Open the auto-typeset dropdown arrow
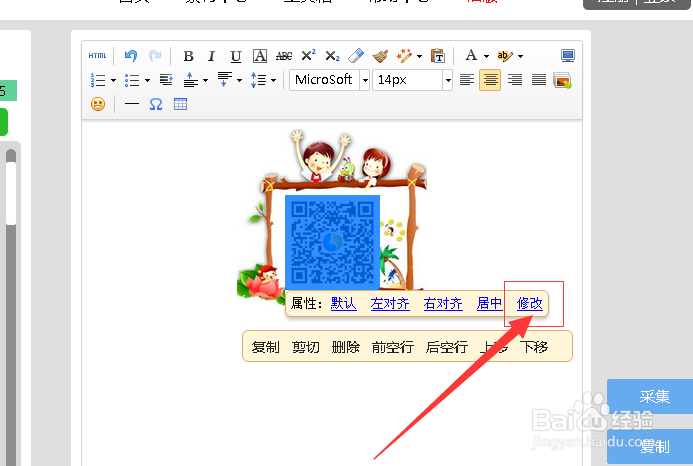The height and width of the screenshot is (466, 693). [419, 56]
